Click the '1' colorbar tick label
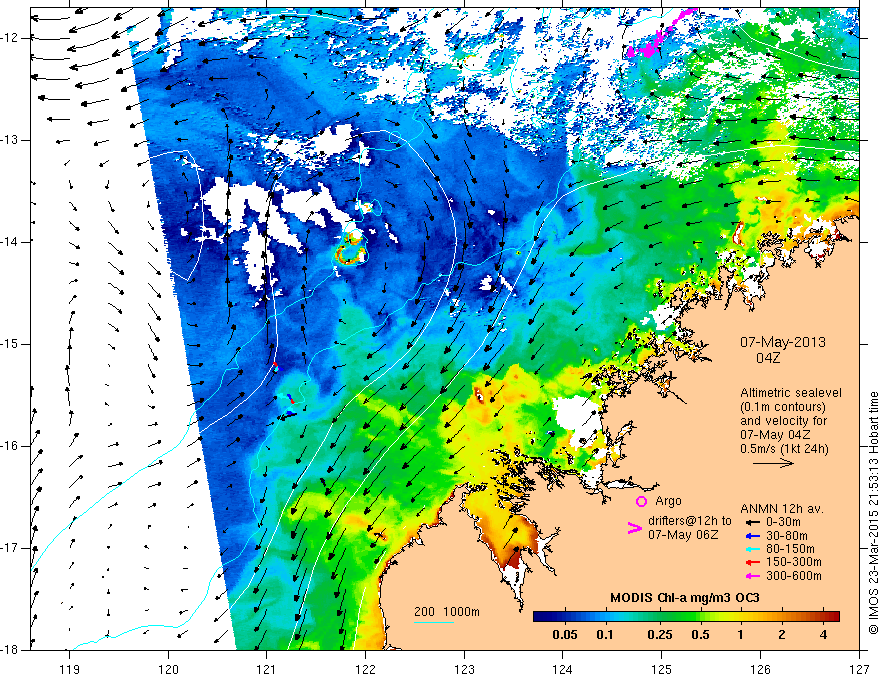 click(740, 635)
